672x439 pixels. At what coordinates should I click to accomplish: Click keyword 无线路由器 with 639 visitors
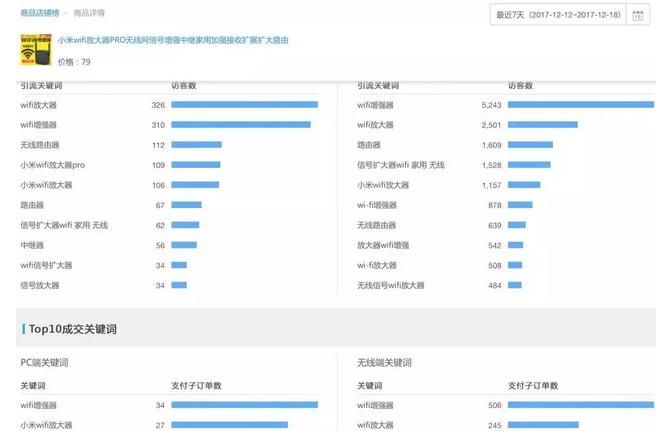pos(377,225)
